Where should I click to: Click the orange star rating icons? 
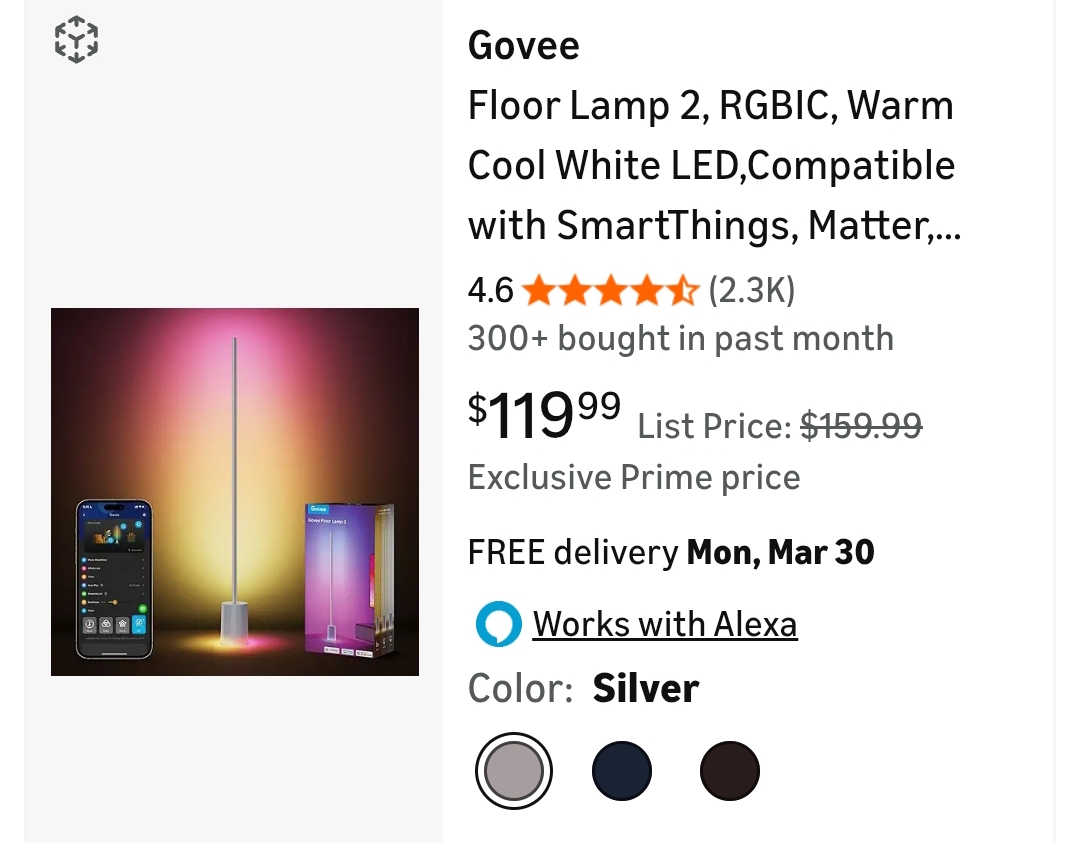click(x=610, y=291)
